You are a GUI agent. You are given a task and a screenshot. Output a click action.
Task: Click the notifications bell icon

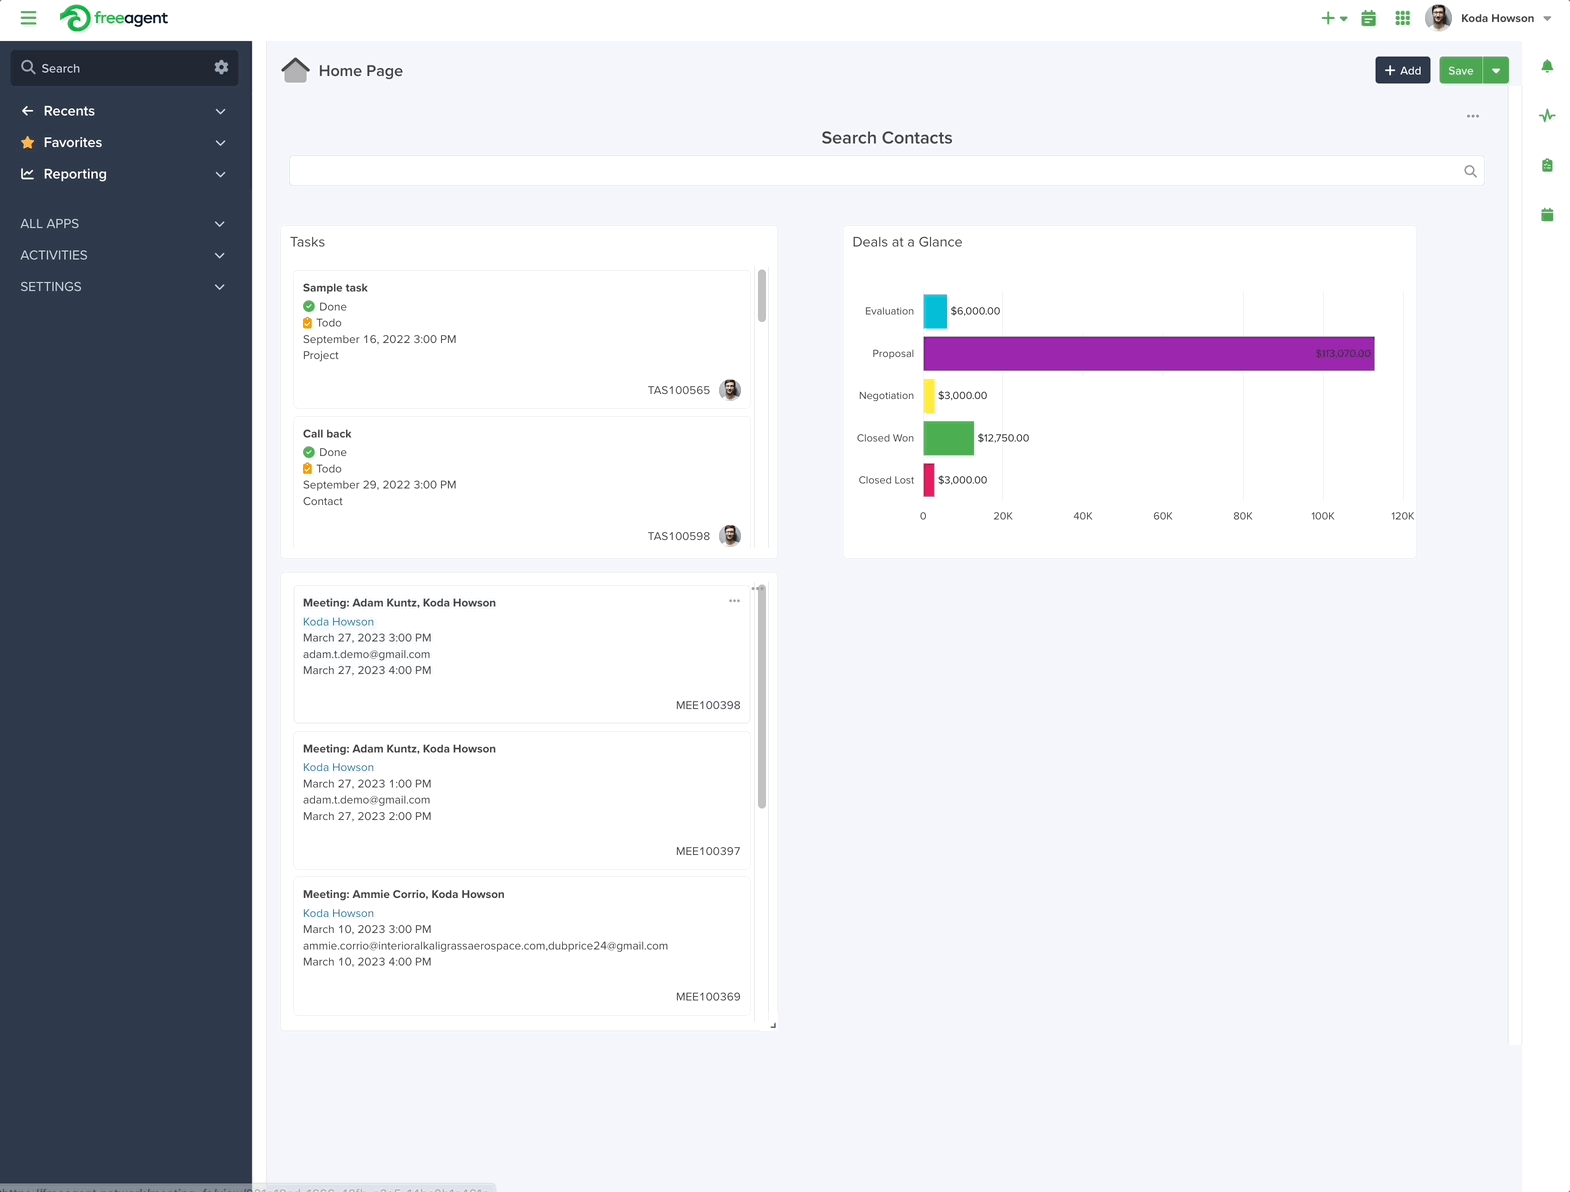point(1547,66)
